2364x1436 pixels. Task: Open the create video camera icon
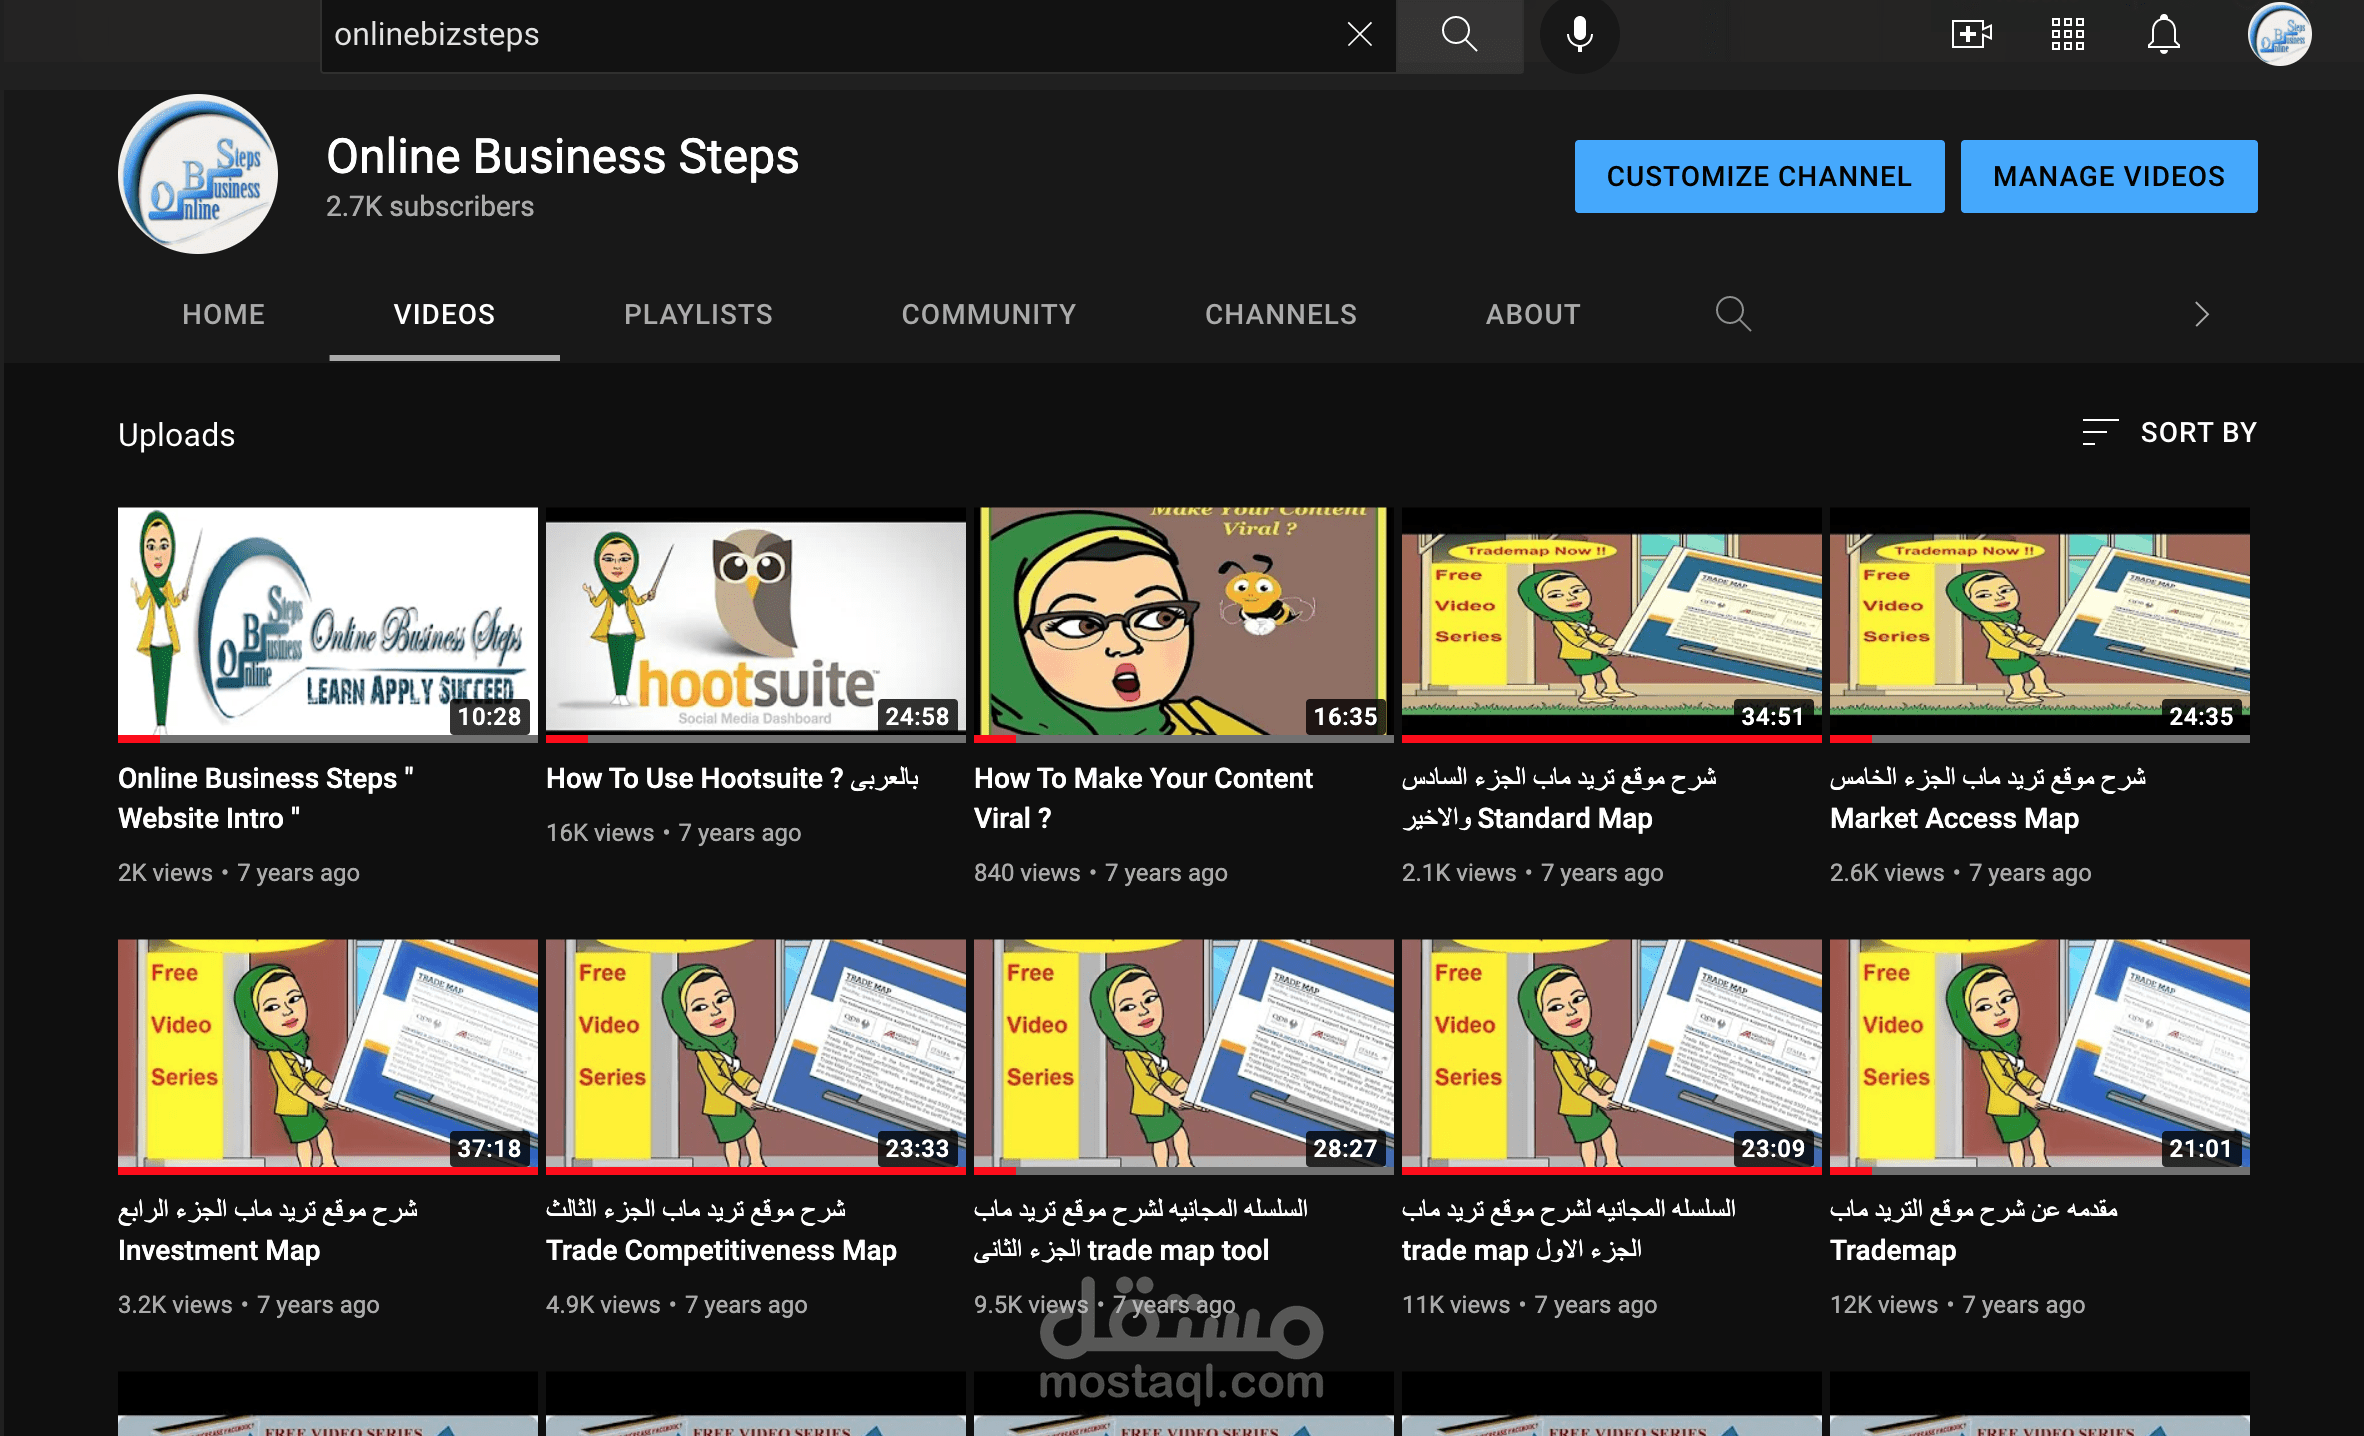click(1971, 35)
